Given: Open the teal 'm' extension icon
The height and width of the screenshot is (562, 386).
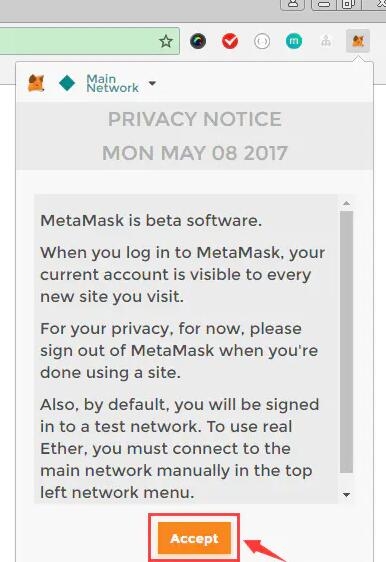Looking at the screenshot, I should (294, 41).
